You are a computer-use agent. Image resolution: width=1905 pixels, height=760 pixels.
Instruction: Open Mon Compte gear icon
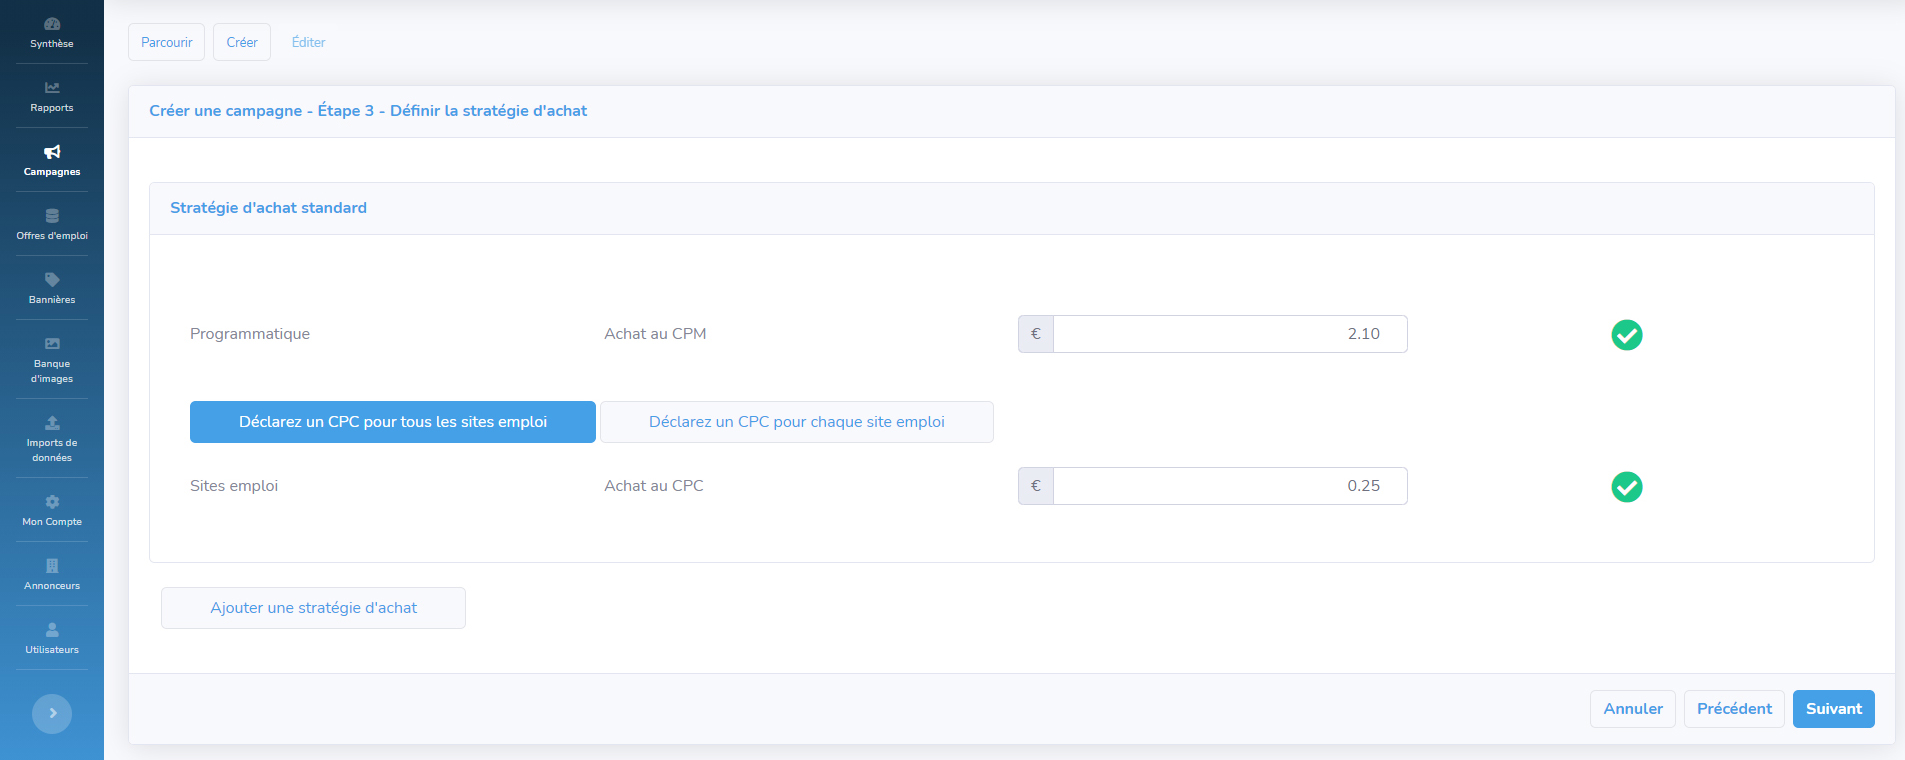point(52,502)
